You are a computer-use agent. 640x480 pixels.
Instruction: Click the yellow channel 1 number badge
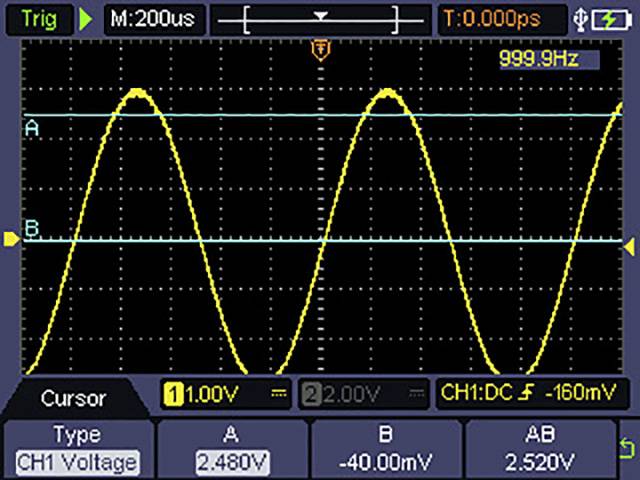click(172, 394)
